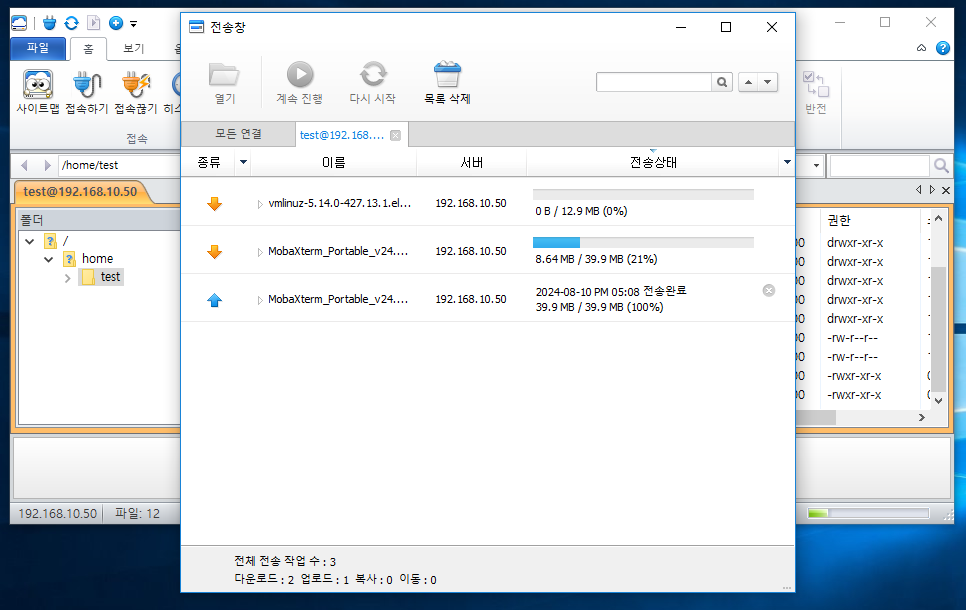Select the test@192.168.... transfer tab
966x610 pixels.
[x=342, y=135]
